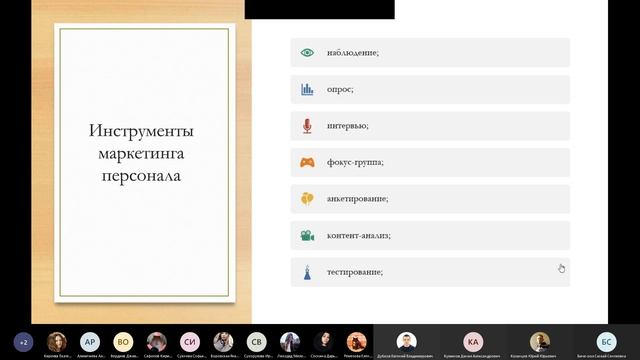Click the анкетирование list item text

tap(358, 199)
